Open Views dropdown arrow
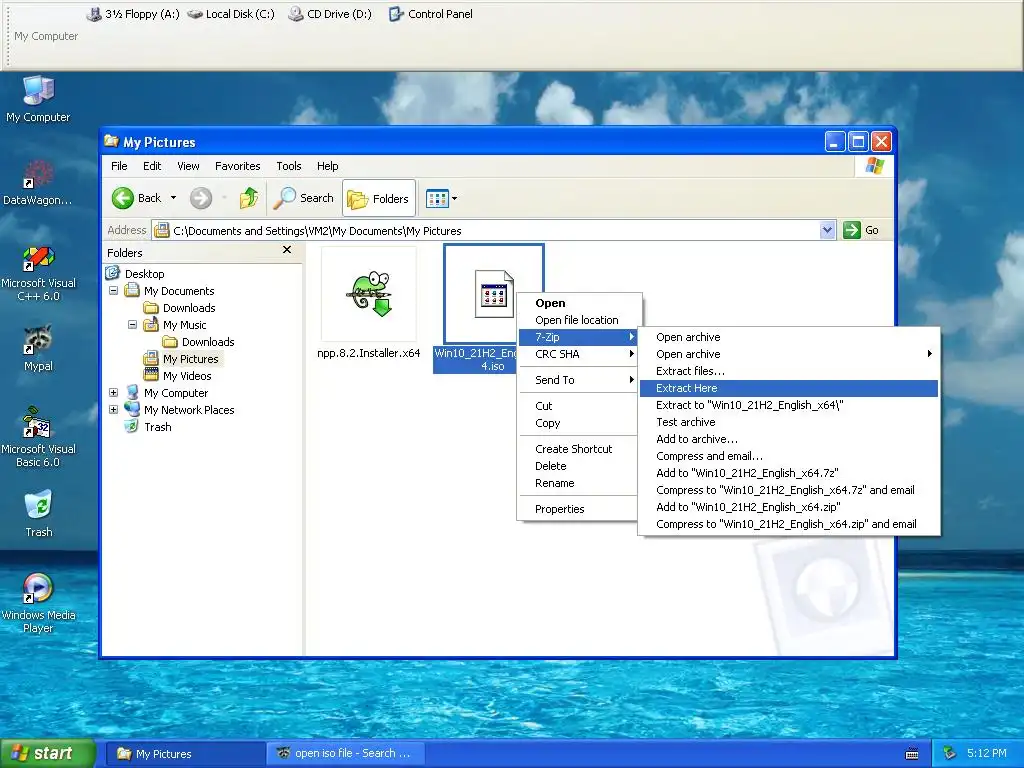This screenshot has height=768, width=1024. 455,199
